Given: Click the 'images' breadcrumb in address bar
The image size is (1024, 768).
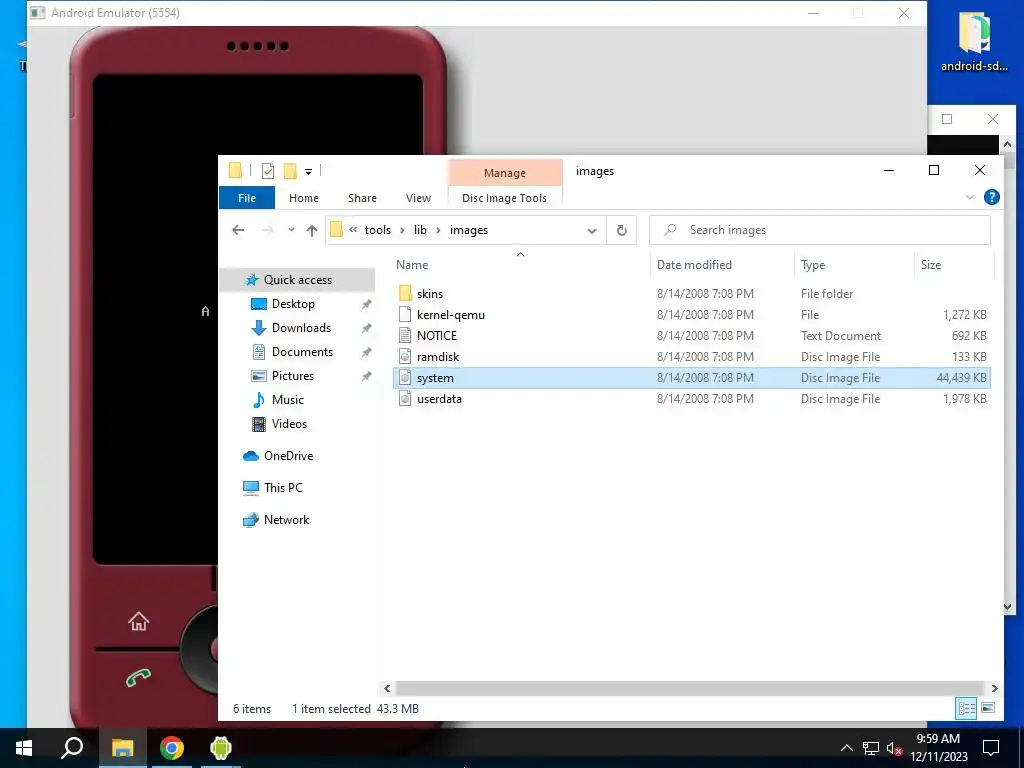Looking at the screenshot, I should coord(468,230).
